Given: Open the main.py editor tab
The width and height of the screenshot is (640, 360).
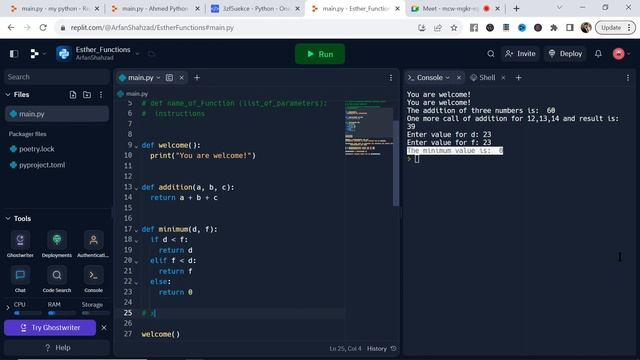Looking at the screenshot, I should pyautogui.click(x=140, y=78).
